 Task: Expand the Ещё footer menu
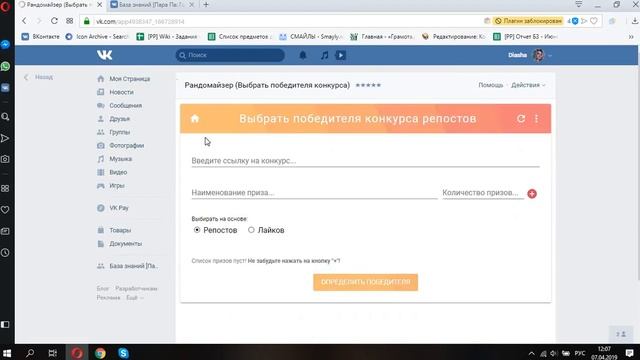tap(135, 298)
